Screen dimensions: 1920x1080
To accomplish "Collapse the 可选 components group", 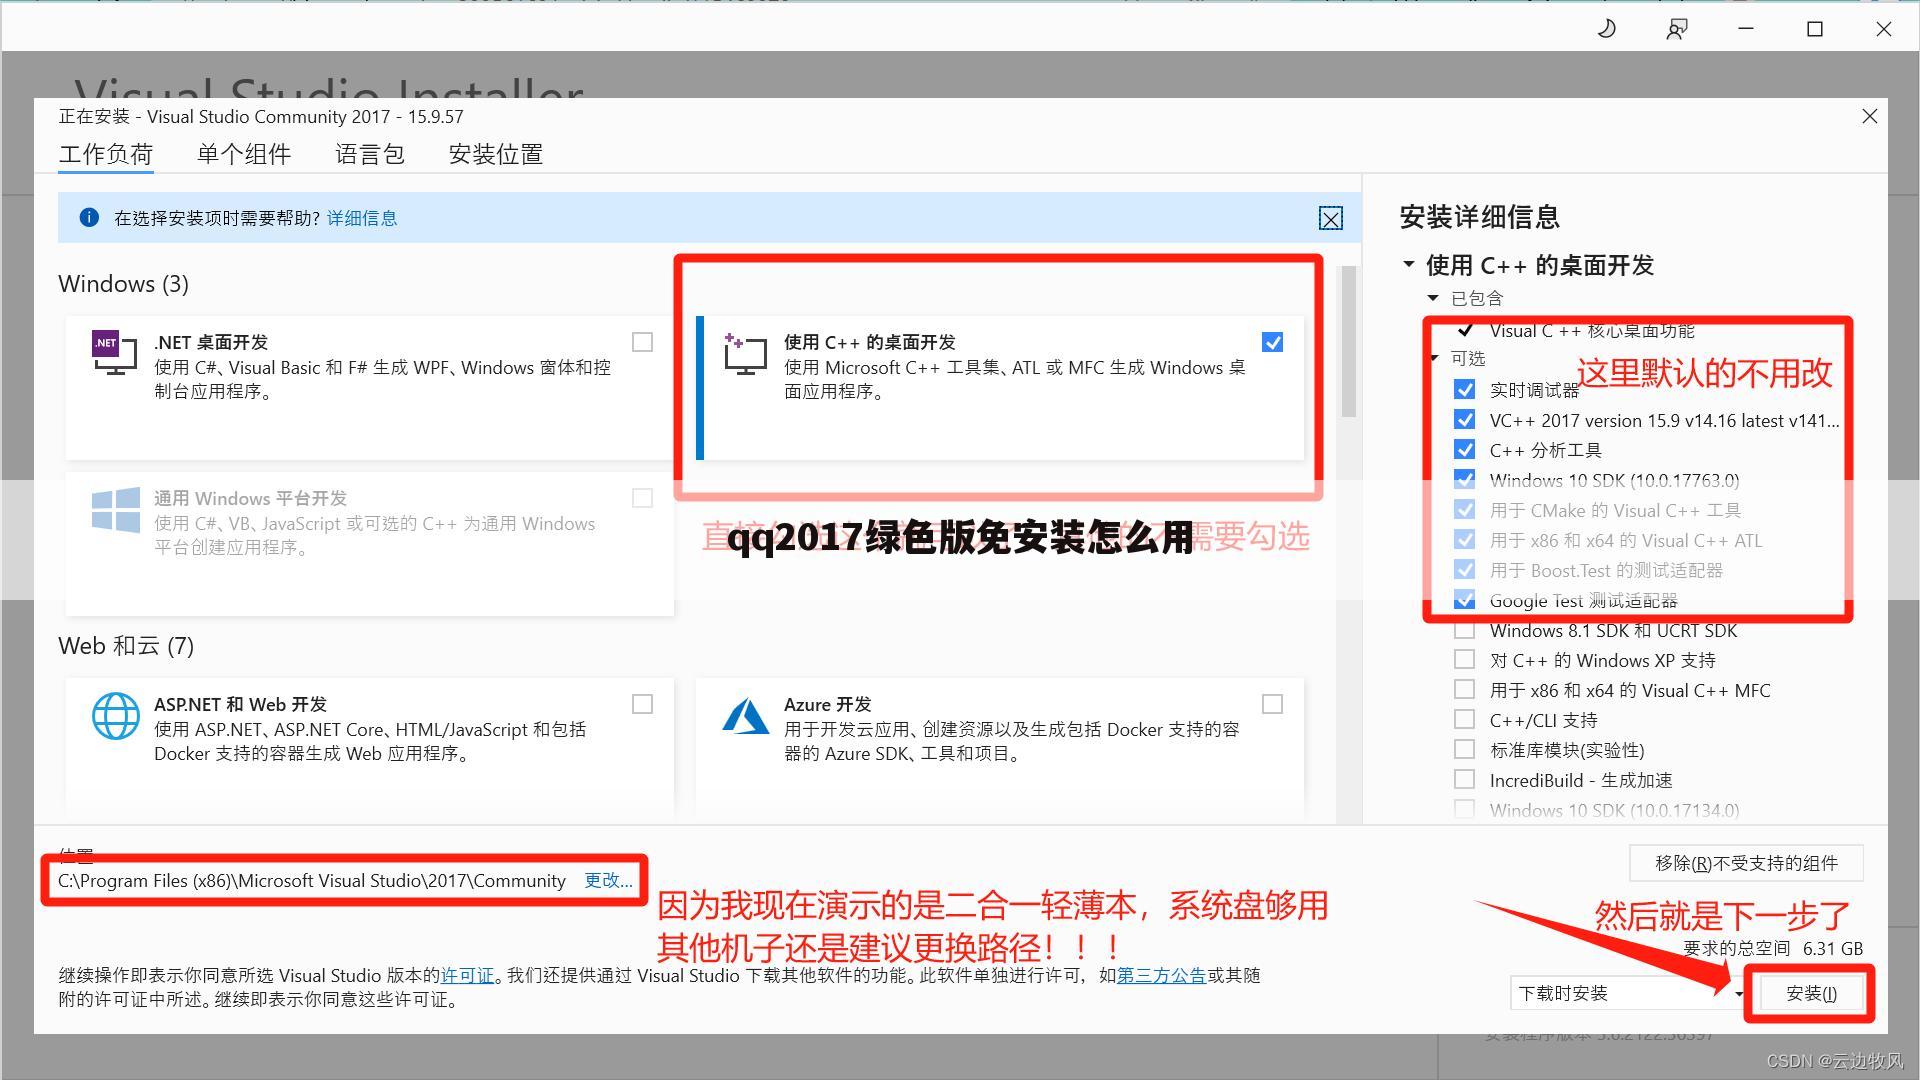I will (1435, 358).
